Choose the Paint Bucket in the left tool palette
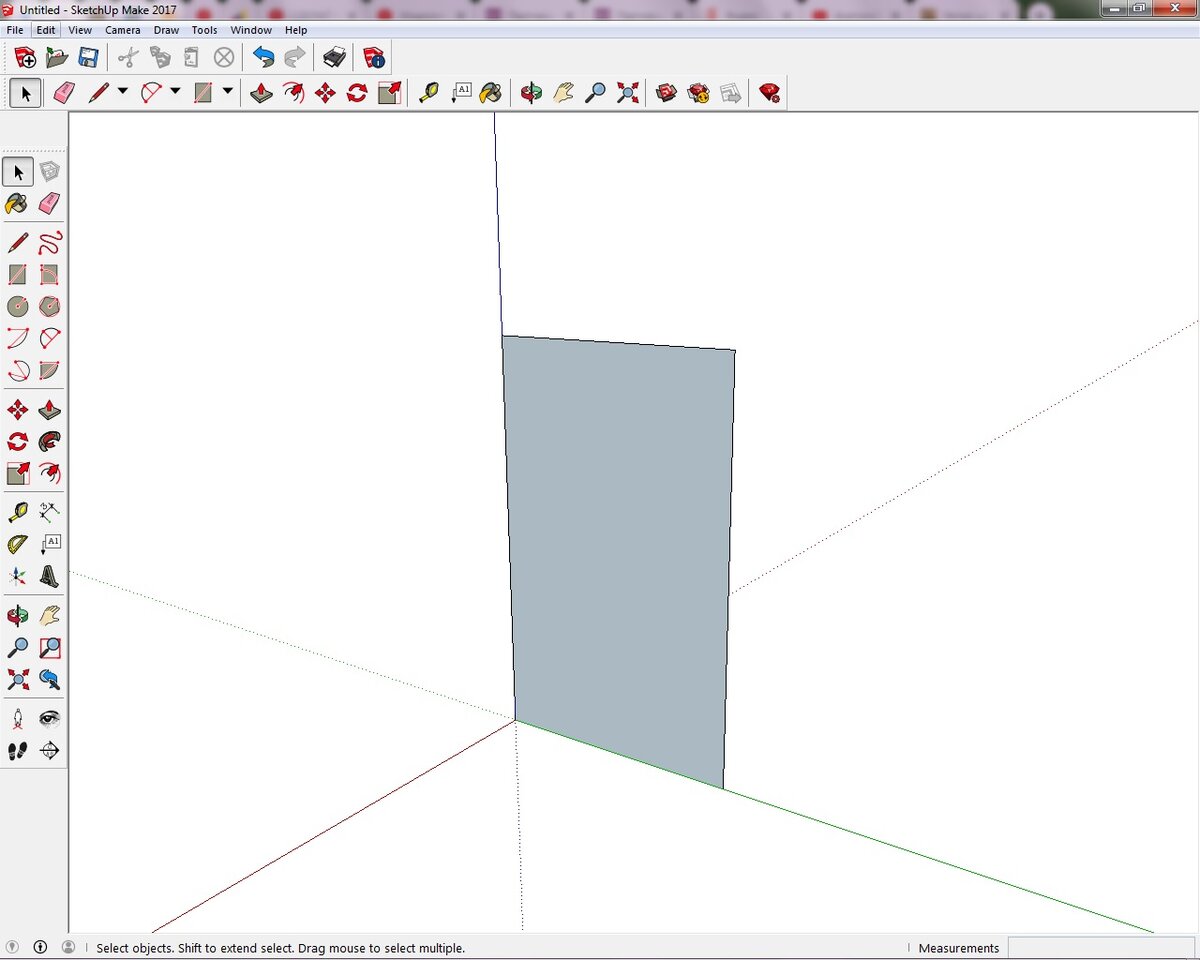This screenshot has height=960, width=1200. [18, 204]
